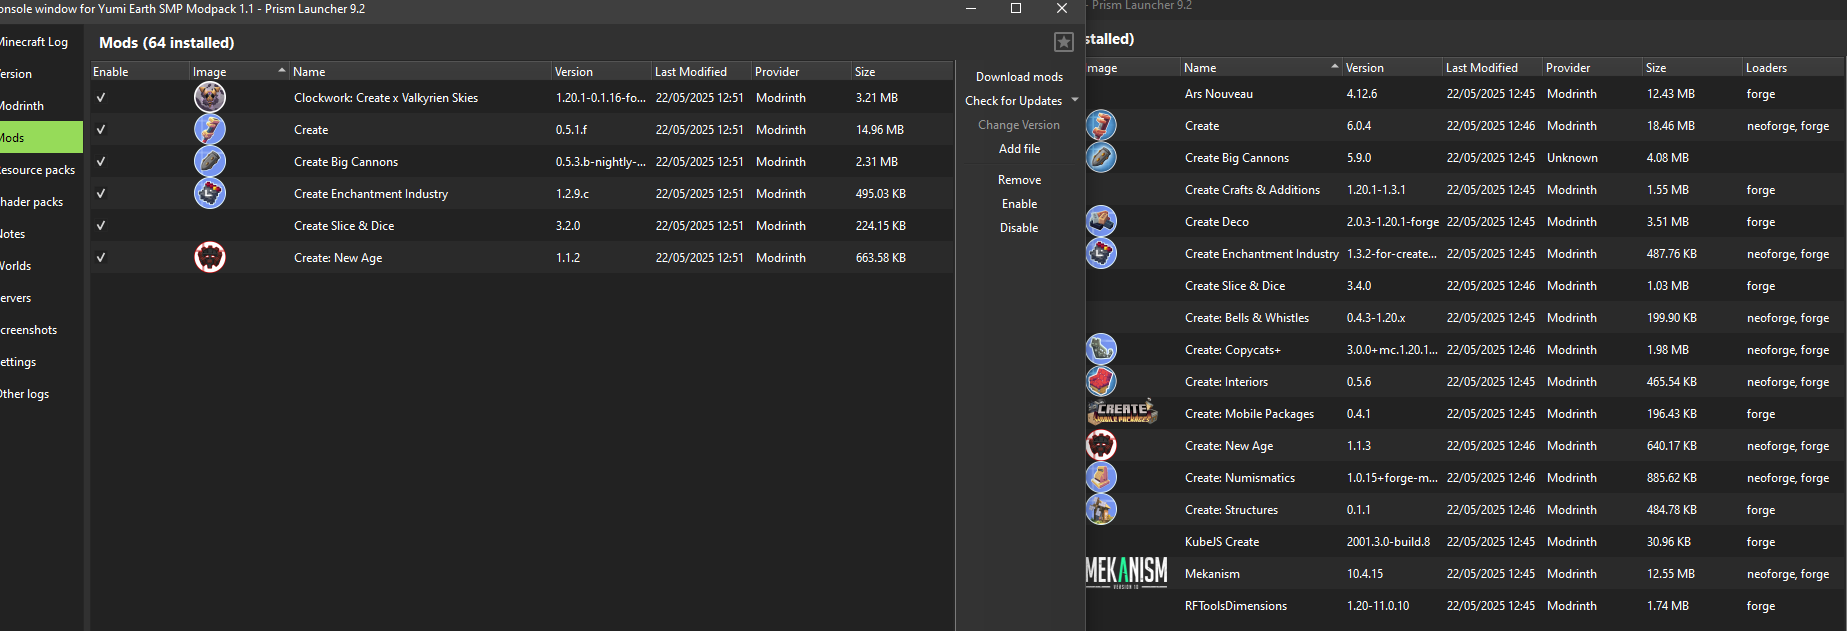Sort the console window mods by Version column
Screen dimensions: 1847x631
point(601,72)
